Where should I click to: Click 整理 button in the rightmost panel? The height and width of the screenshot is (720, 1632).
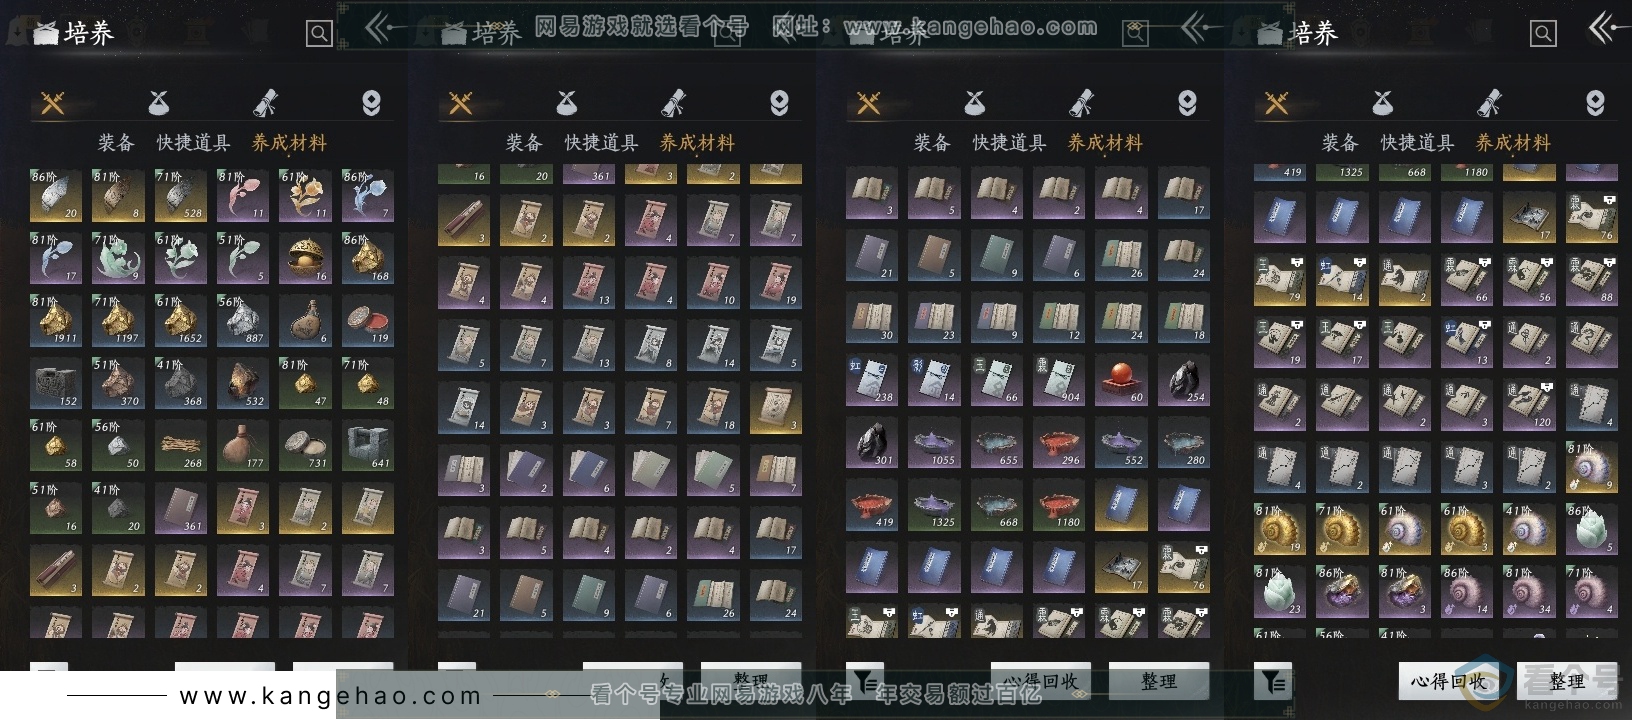[1567, 681]
